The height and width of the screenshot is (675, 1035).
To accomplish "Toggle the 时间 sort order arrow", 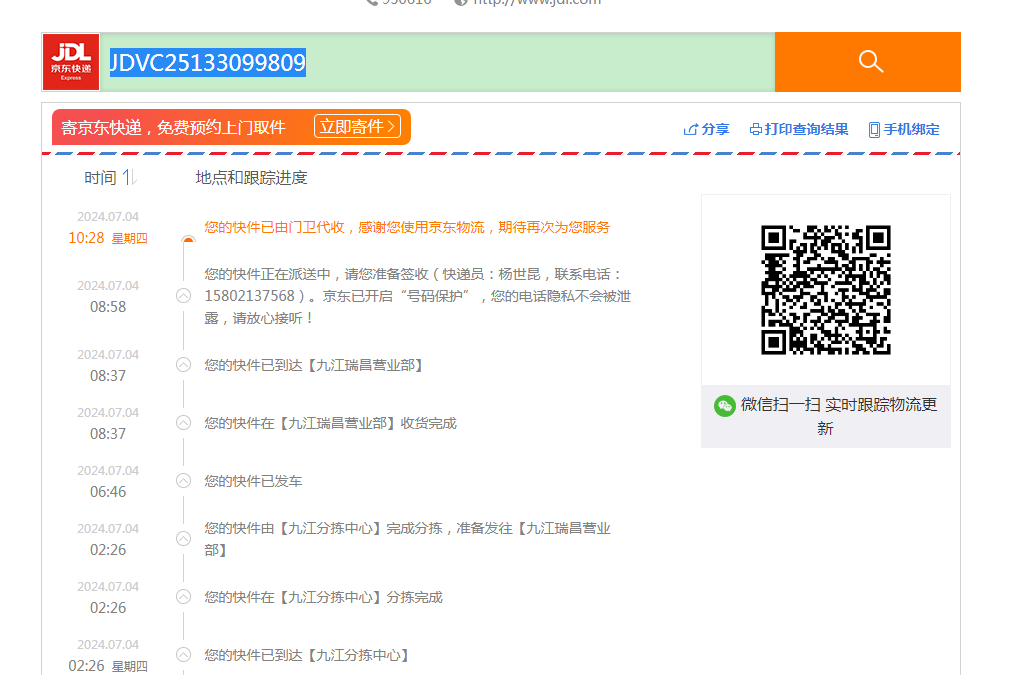I will click(129, 177).
